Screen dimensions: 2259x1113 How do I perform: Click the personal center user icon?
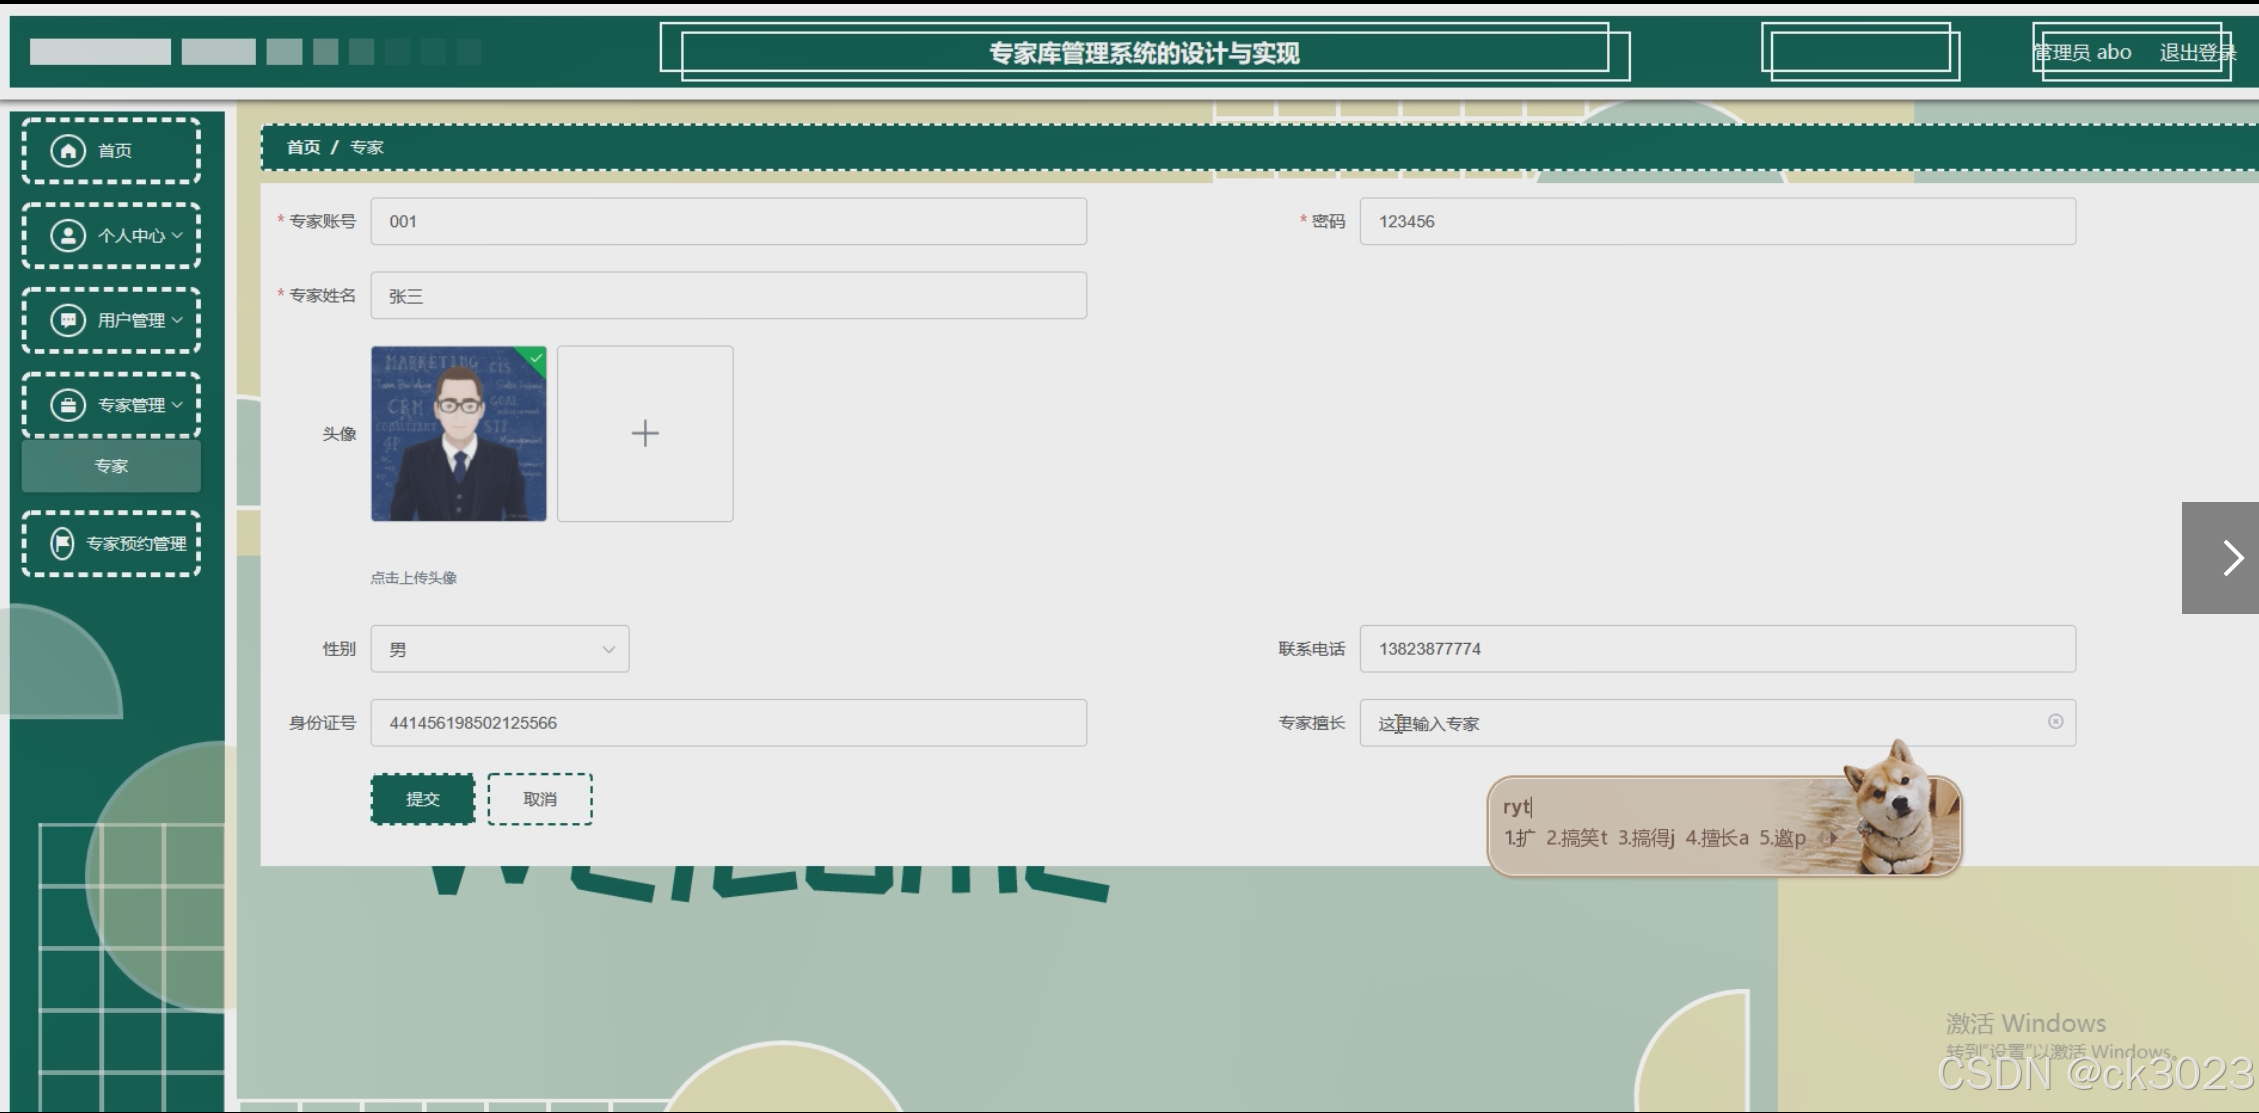[68, 235]
